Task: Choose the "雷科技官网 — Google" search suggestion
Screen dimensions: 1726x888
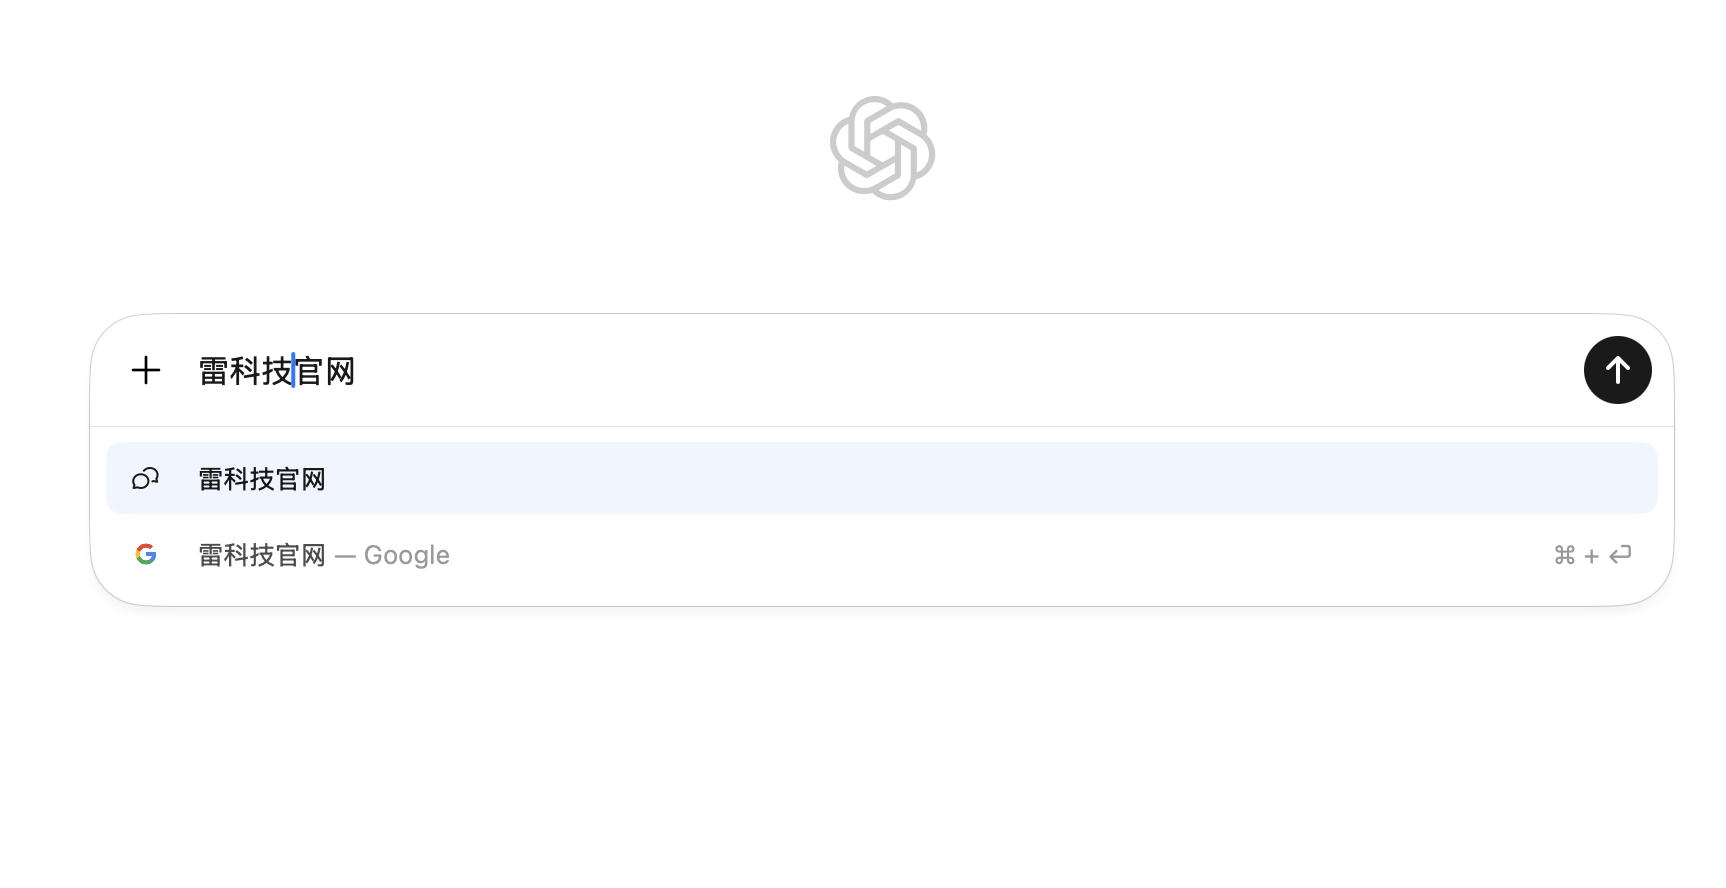Action: click(324, 555)
